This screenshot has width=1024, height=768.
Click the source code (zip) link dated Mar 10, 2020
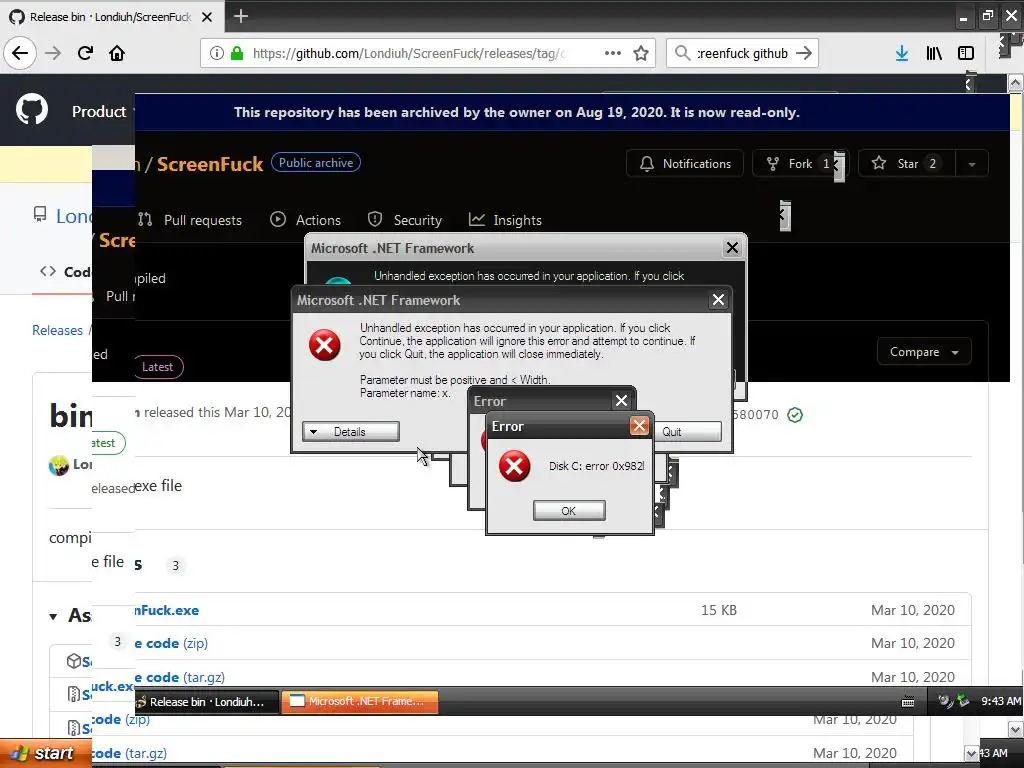(171, 643)
